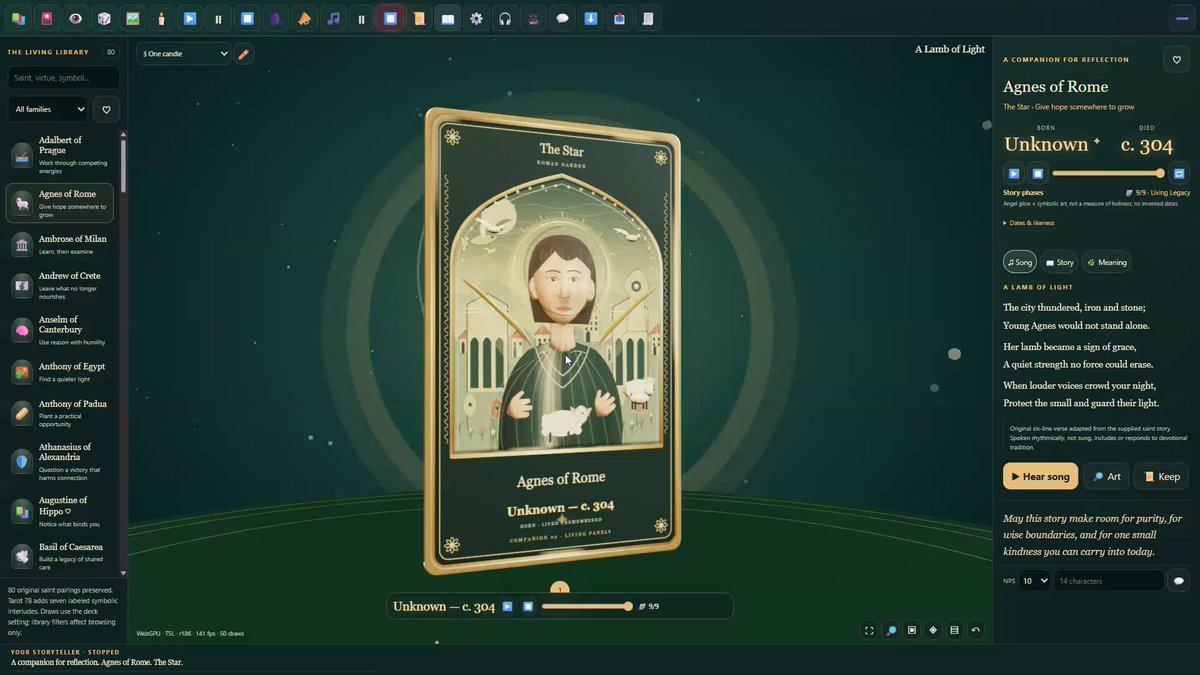
Task: Select Adalbert of Prague in the library
Action: [x=60, y=155]
